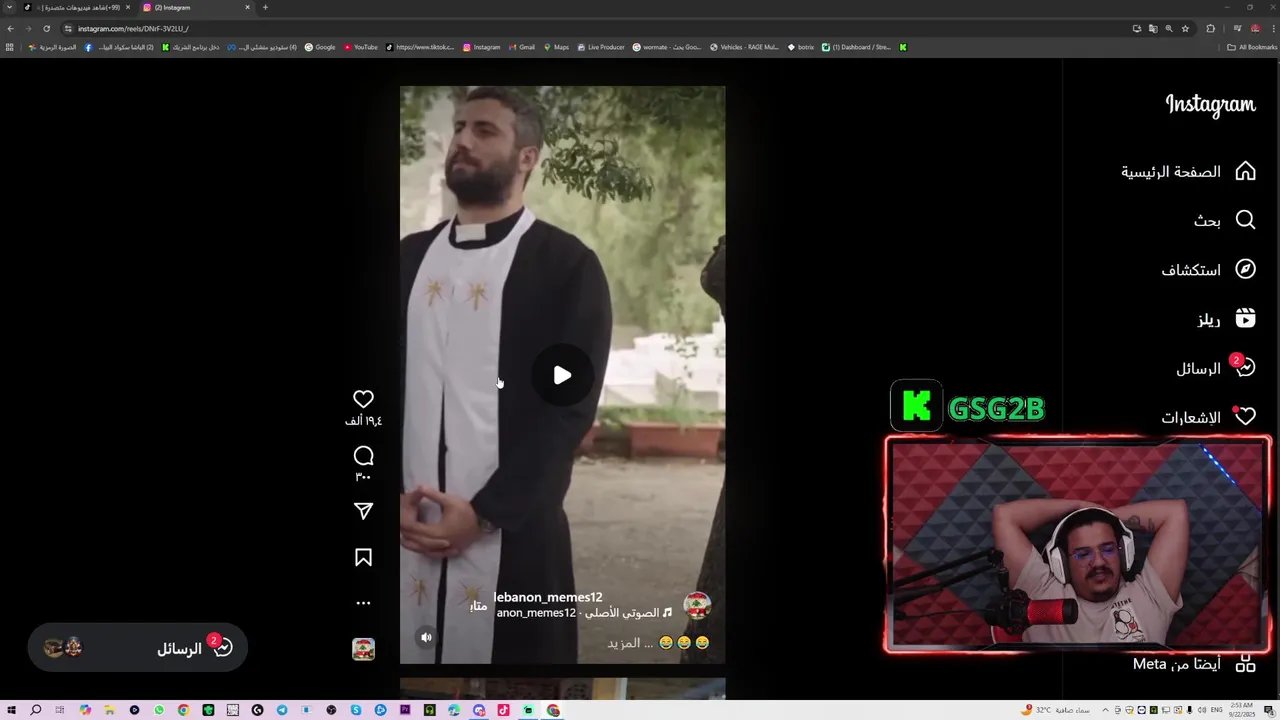The width and height of the screenshot is (1280, 720).
Task: Click the notifications heart icon in sidebar
Action: (x=1245, y=416)
